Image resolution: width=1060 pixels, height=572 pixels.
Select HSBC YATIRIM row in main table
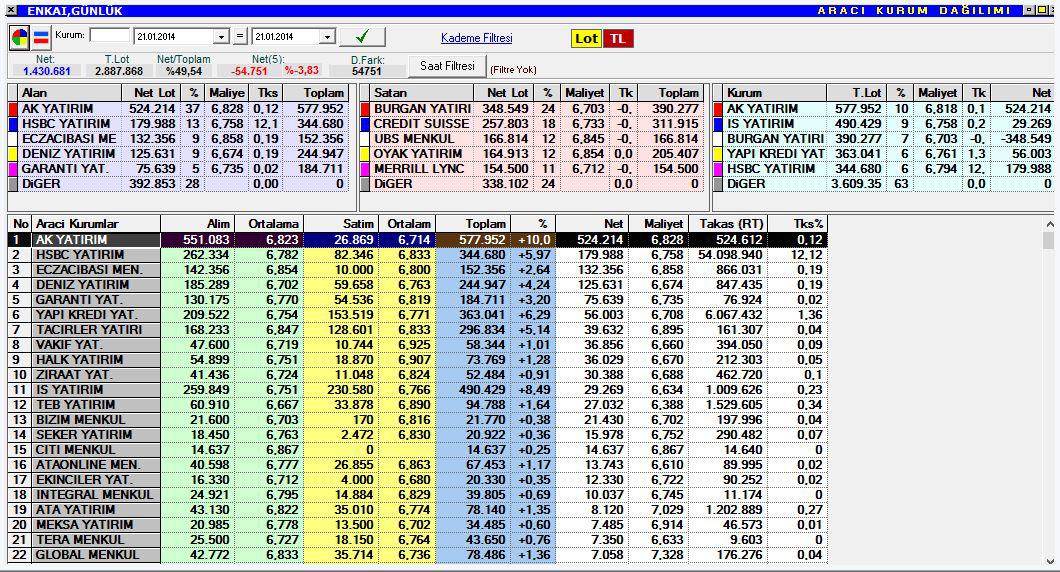click(x=418, y=255)
